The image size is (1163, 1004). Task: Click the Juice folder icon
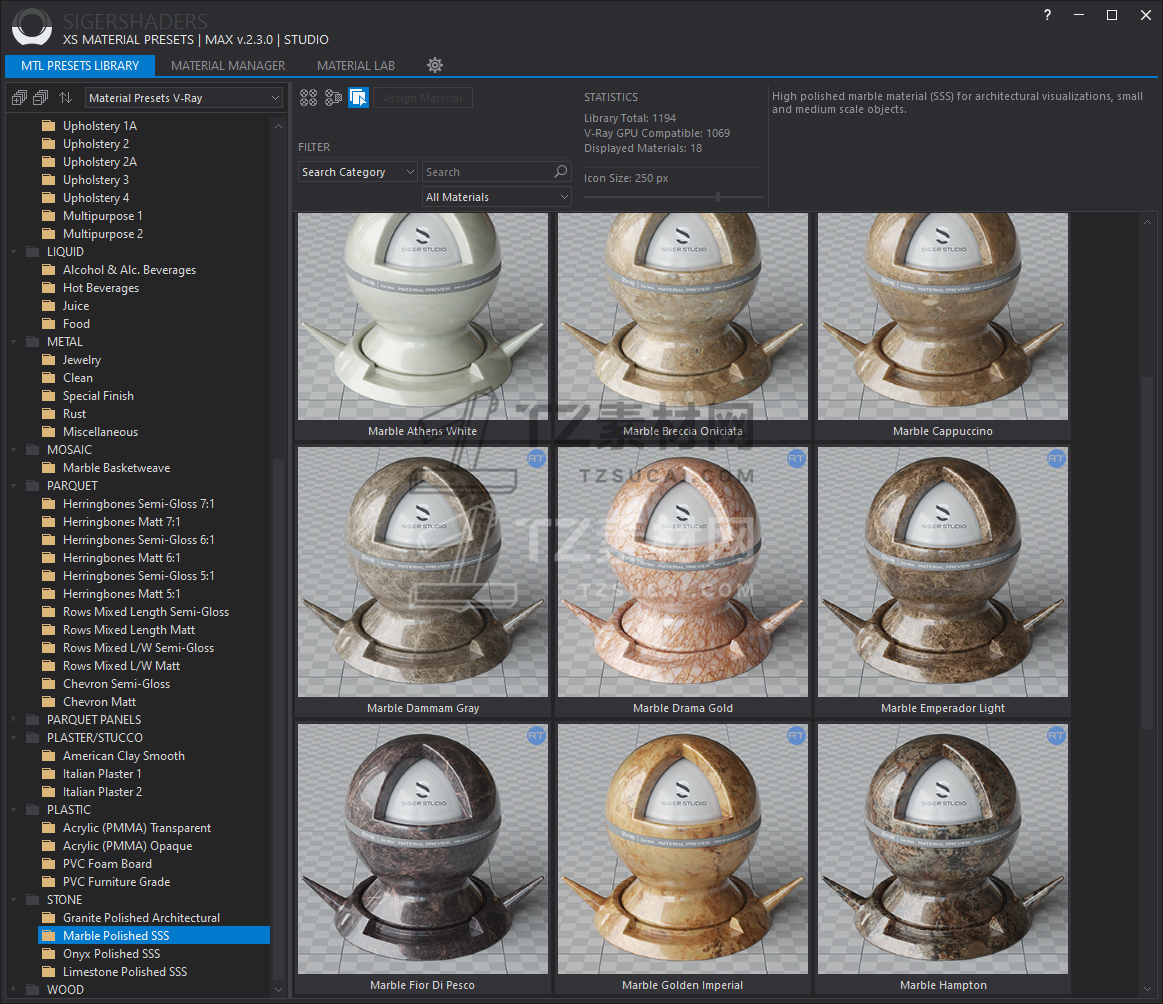coord(49,306)
